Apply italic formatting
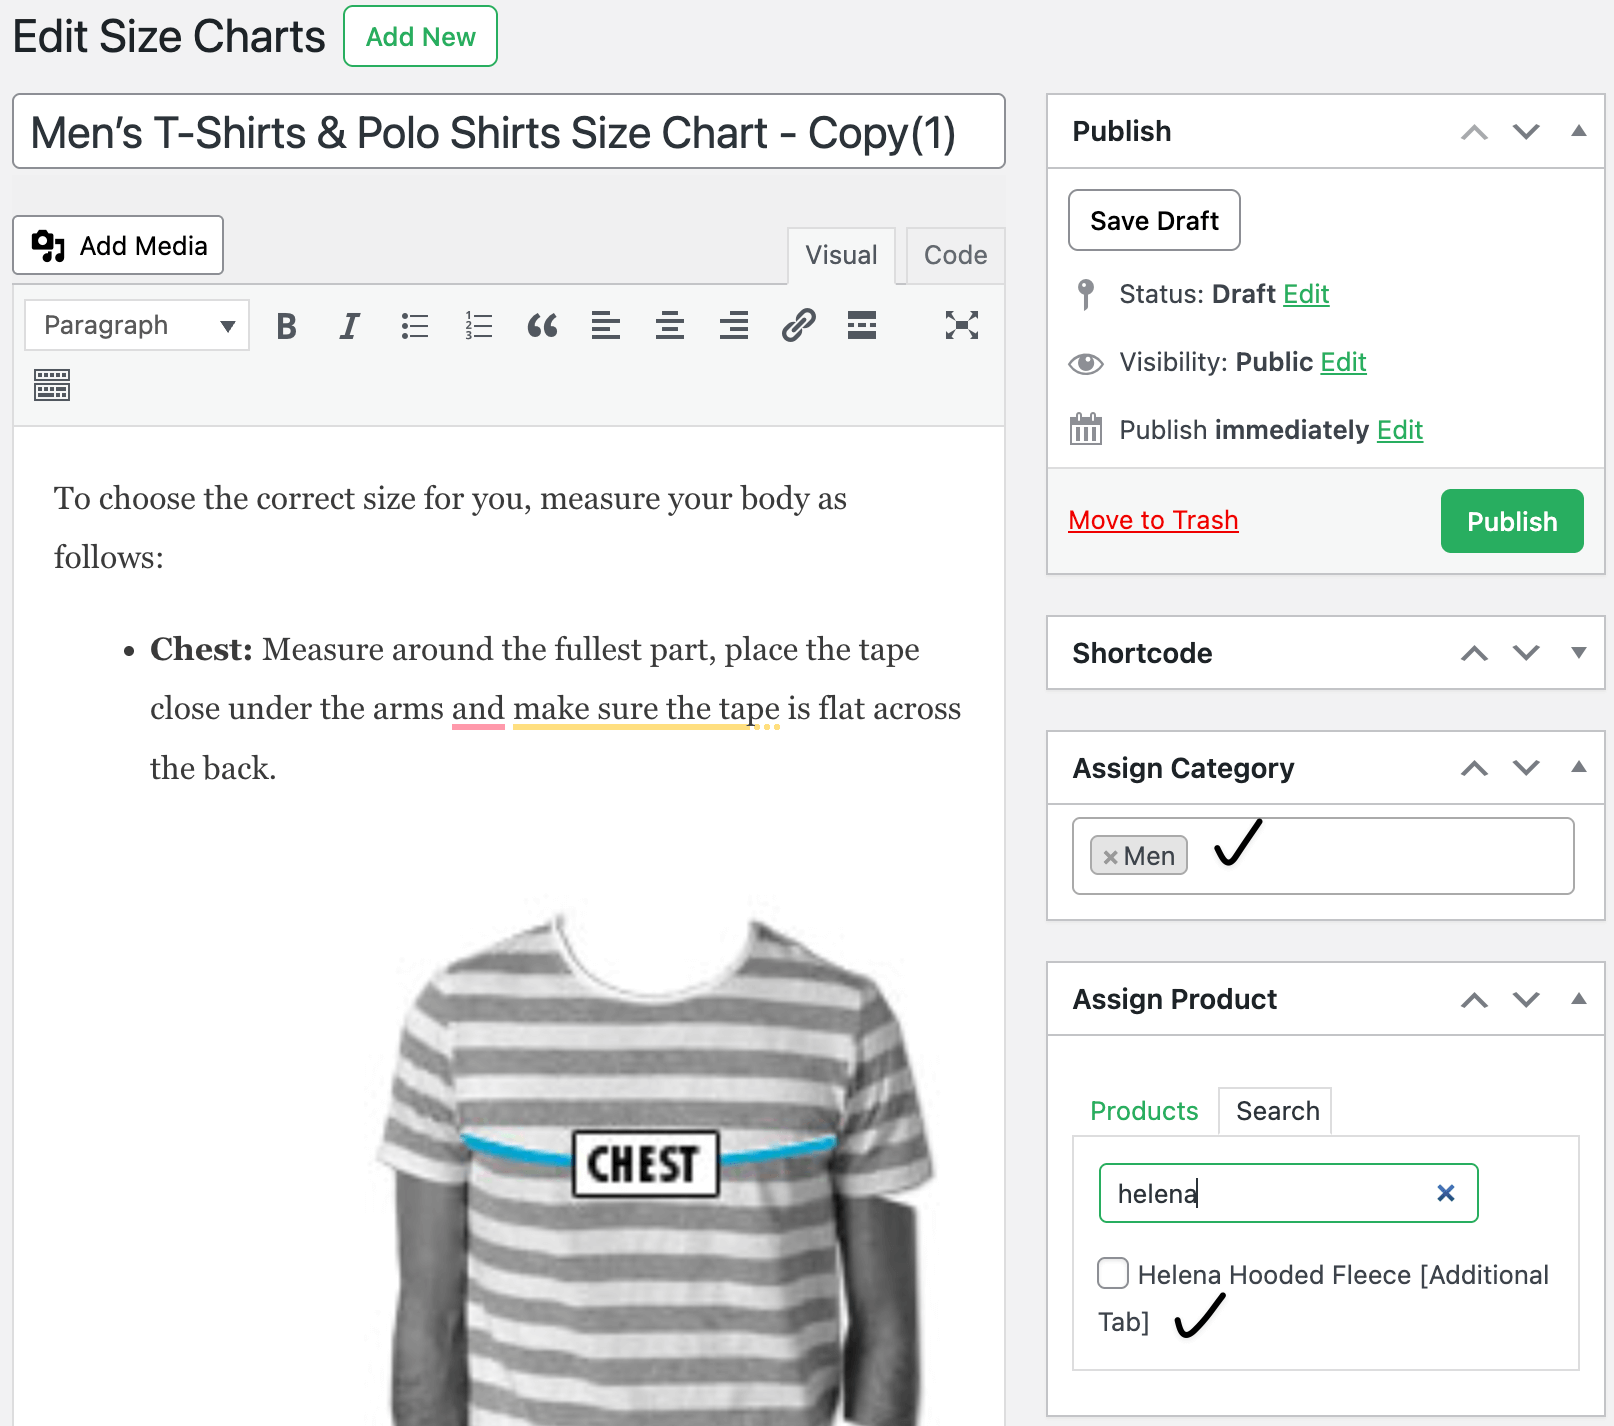 click(348, 325)
